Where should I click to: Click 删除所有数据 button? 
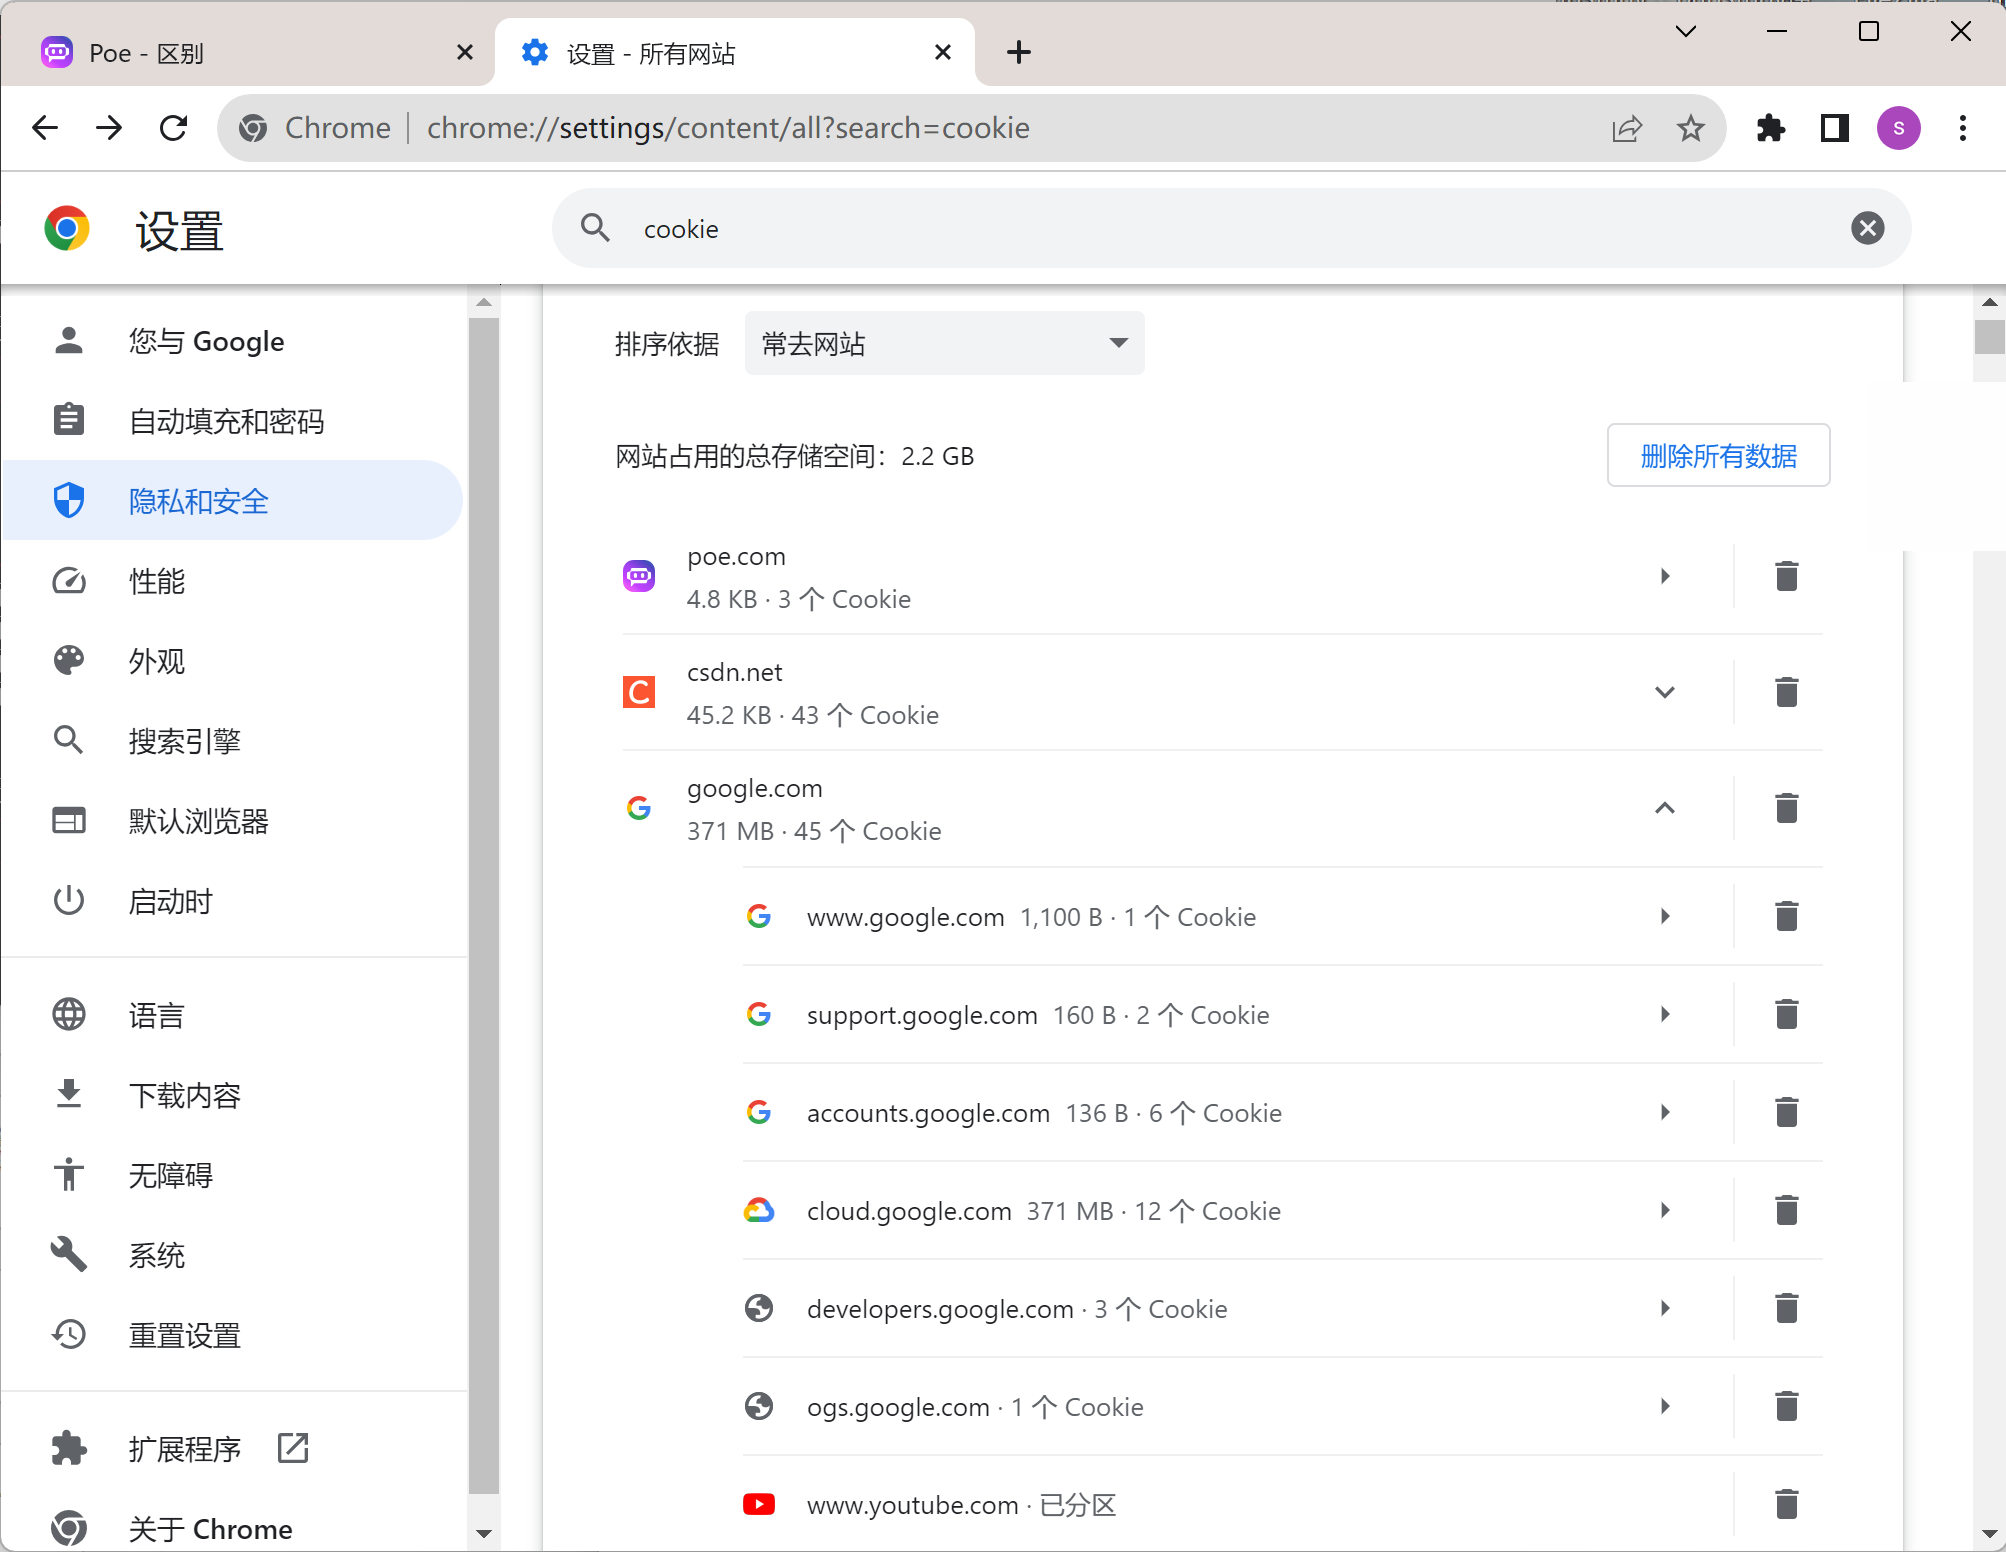[1717, 456]
